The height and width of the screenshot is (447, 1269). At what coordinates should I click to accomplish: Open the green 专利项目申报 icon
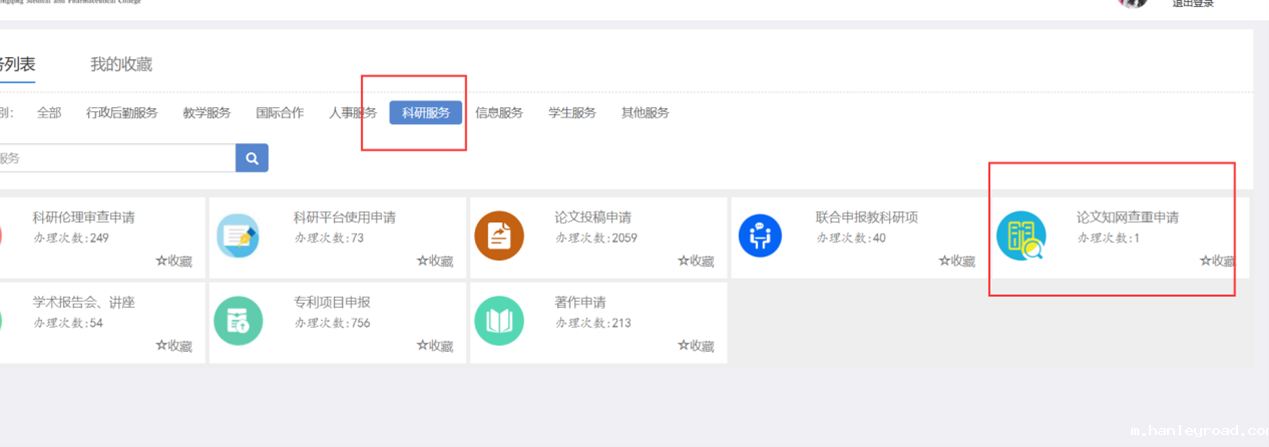238,322
